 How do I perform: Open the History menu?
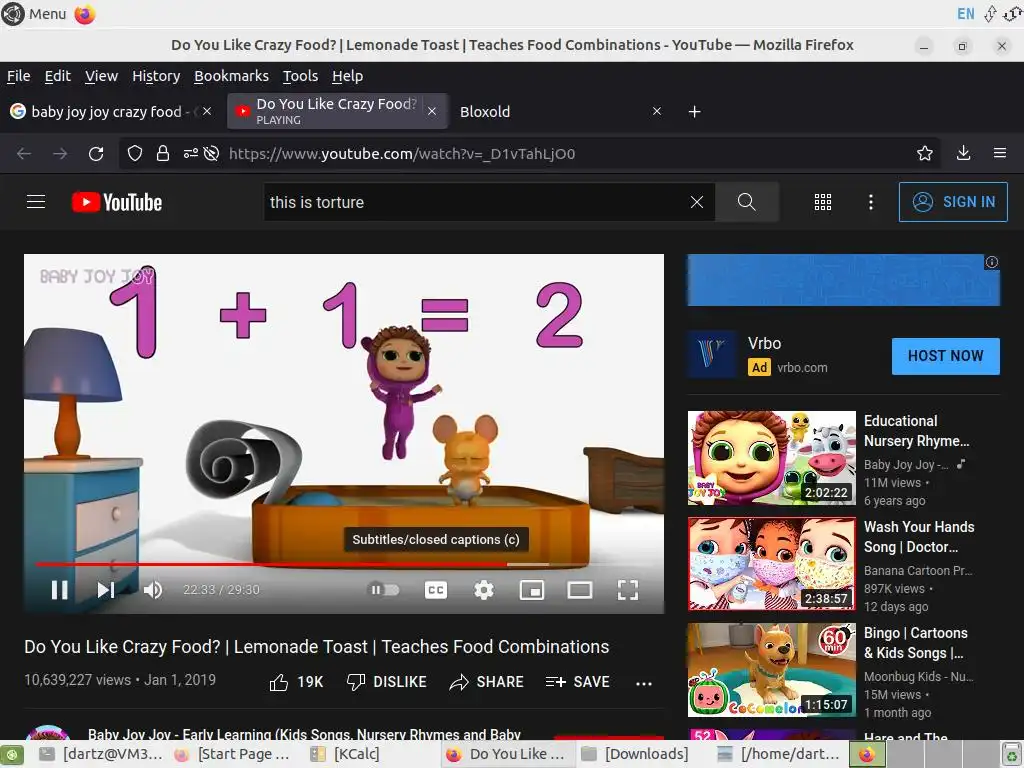click(x=156, y=76)
